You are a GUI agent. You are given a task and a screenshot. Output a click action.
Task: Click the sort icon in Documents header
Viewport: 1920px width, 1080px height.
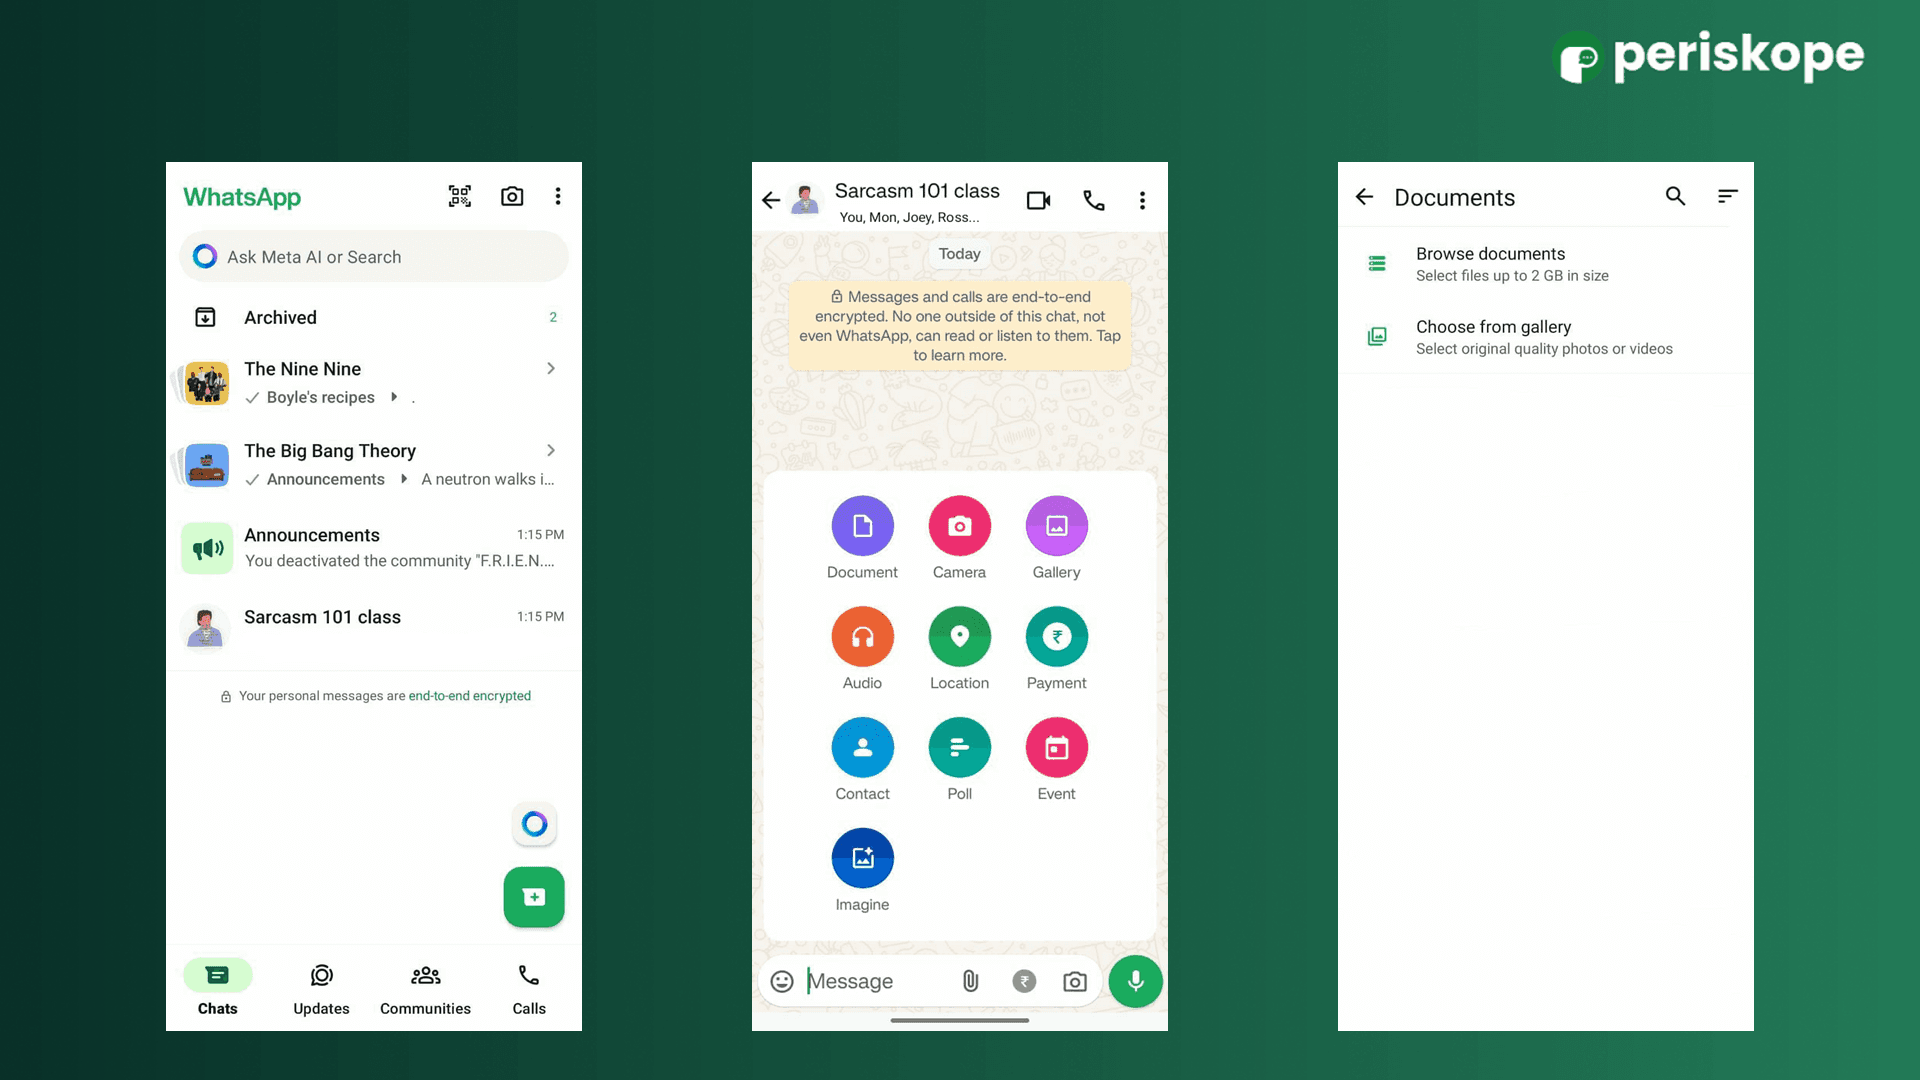pyautogui.click(x=1727, y=197)
